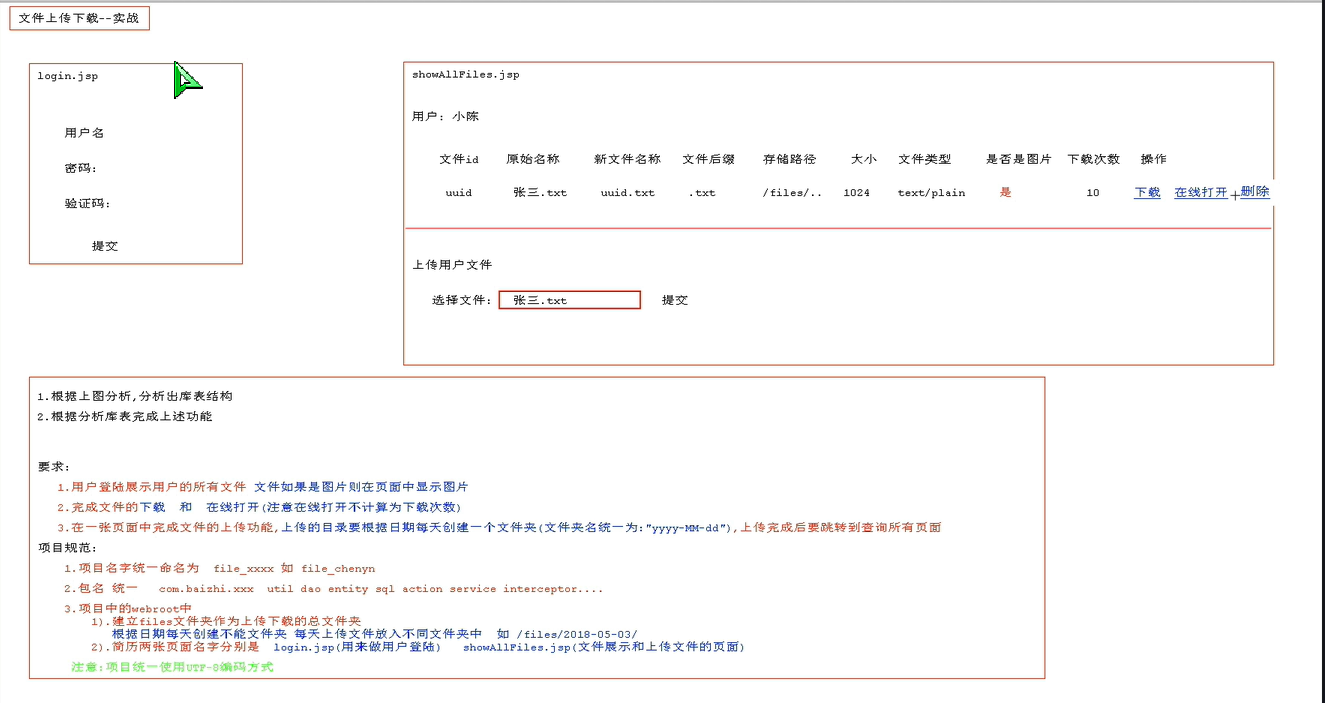Click the 原始名称 column header

point(533,159)
